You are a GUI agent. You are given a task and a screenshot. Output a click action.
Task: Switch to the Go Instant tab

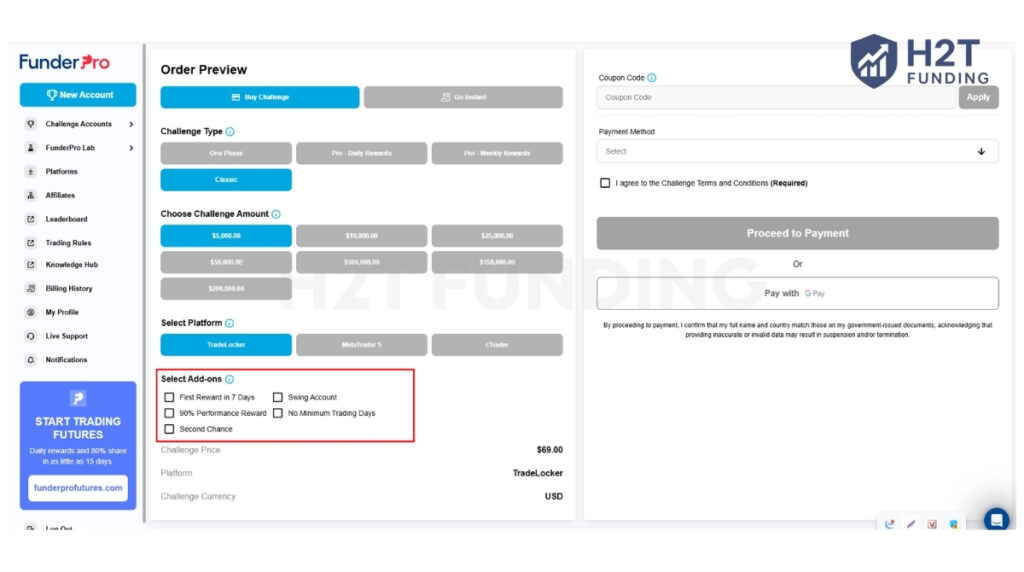click(x=463, y=97)
